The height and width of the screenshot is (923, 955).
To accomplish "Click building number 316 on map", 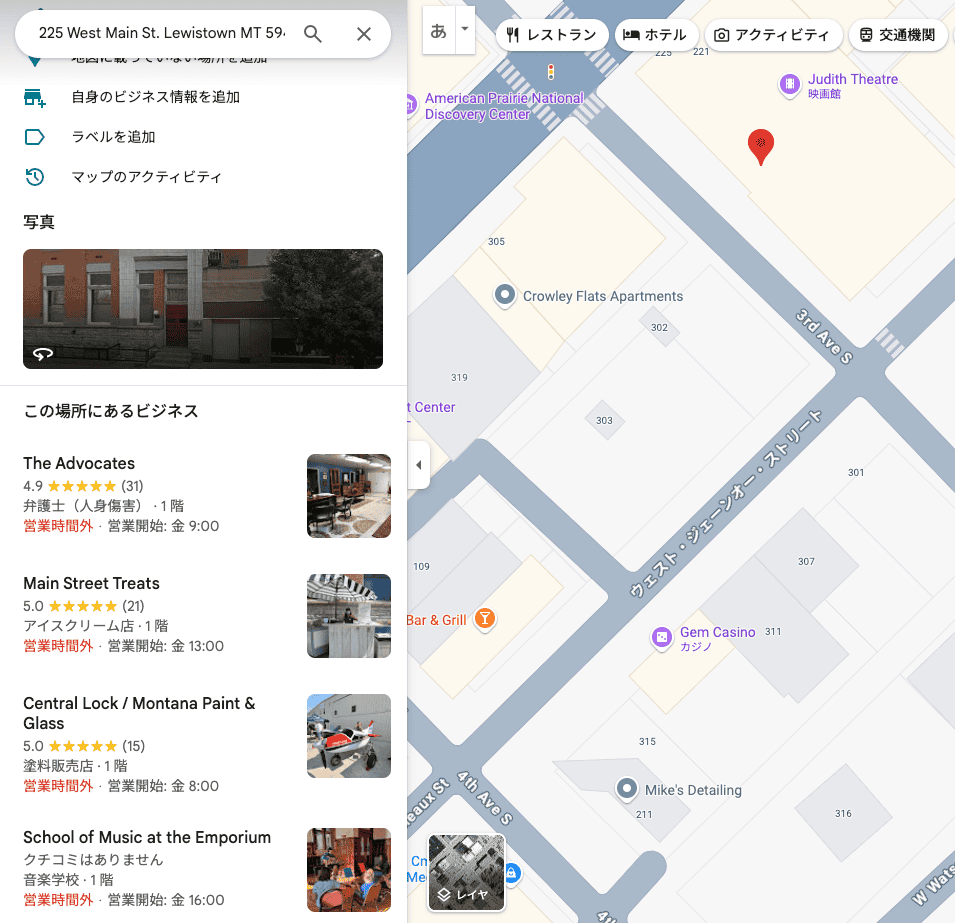I will 844,814.
